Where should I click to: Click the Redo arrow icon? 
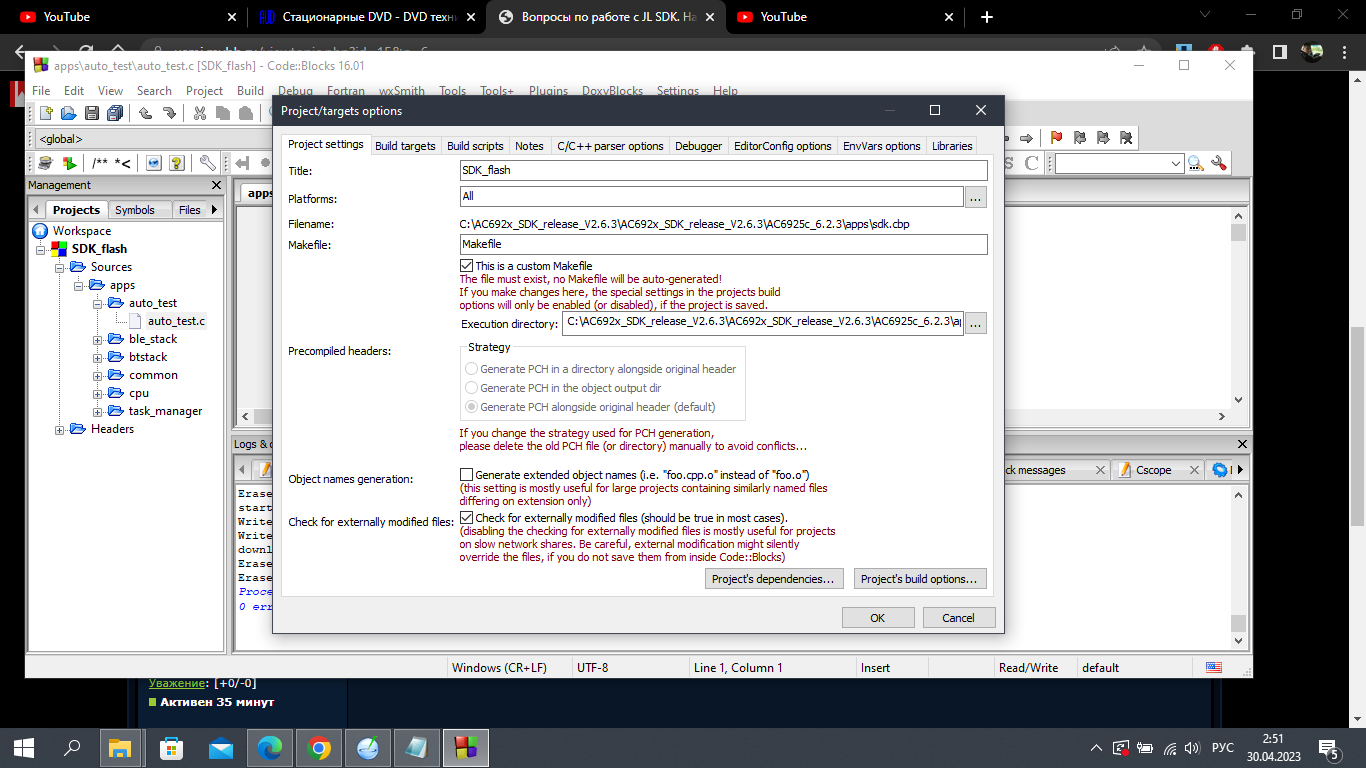[x=169, y=113]
